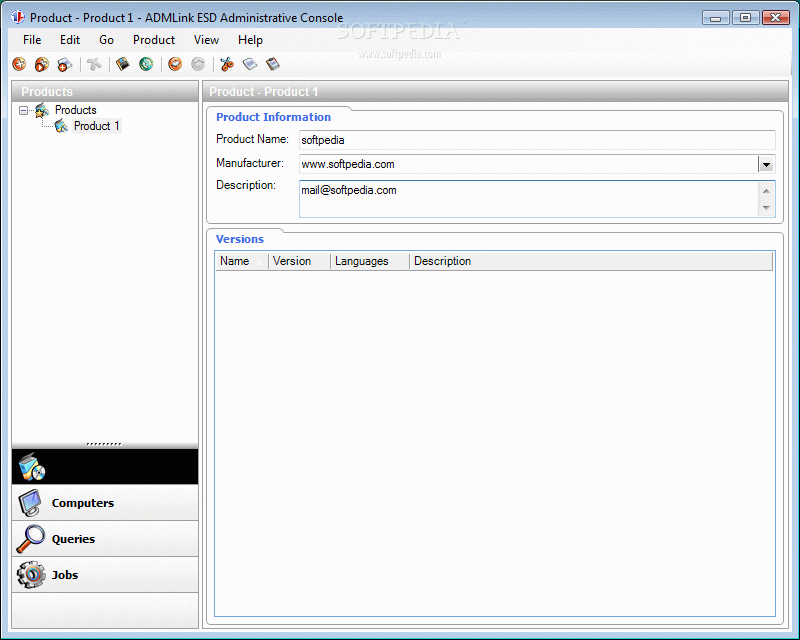The height and width of the screenshot is (640, 800).
Task: Click the software box and CD icon in black bar
Action: pos(32,467)
